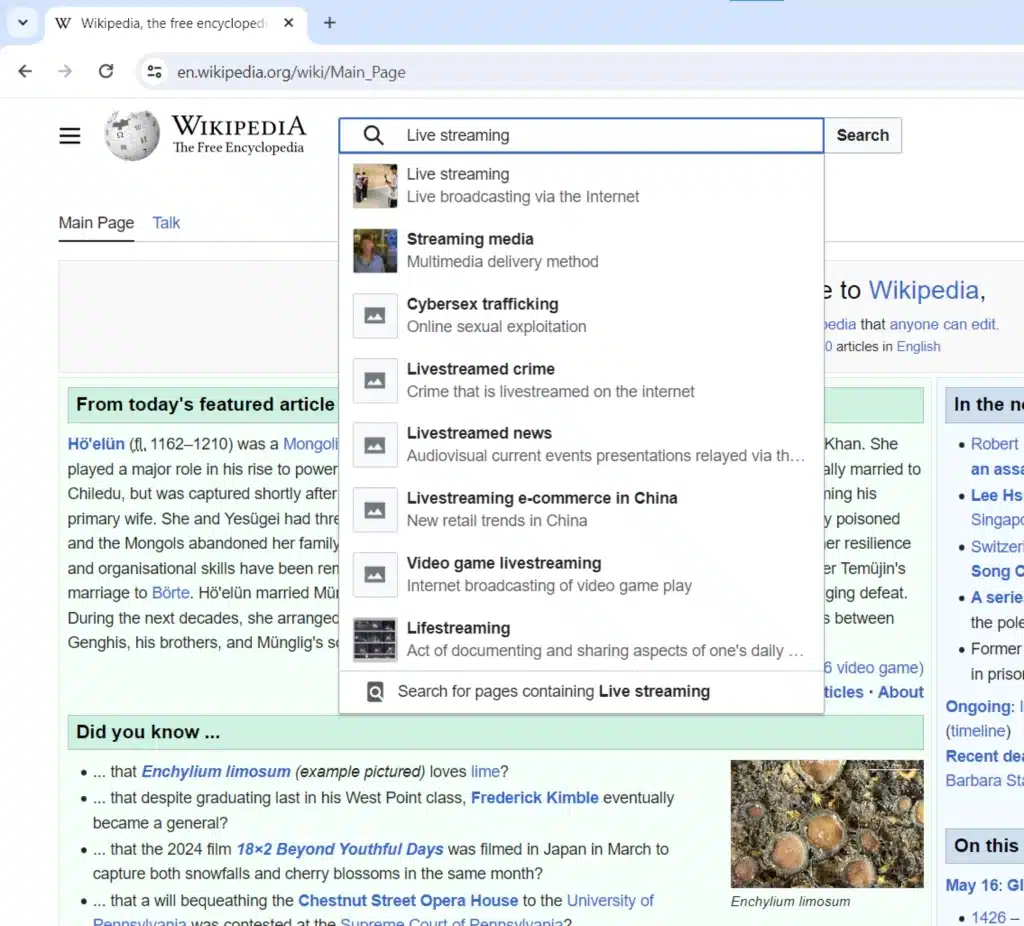
Task: Open the Börte link
Action: pyautogui.click(x=170, y=593)
